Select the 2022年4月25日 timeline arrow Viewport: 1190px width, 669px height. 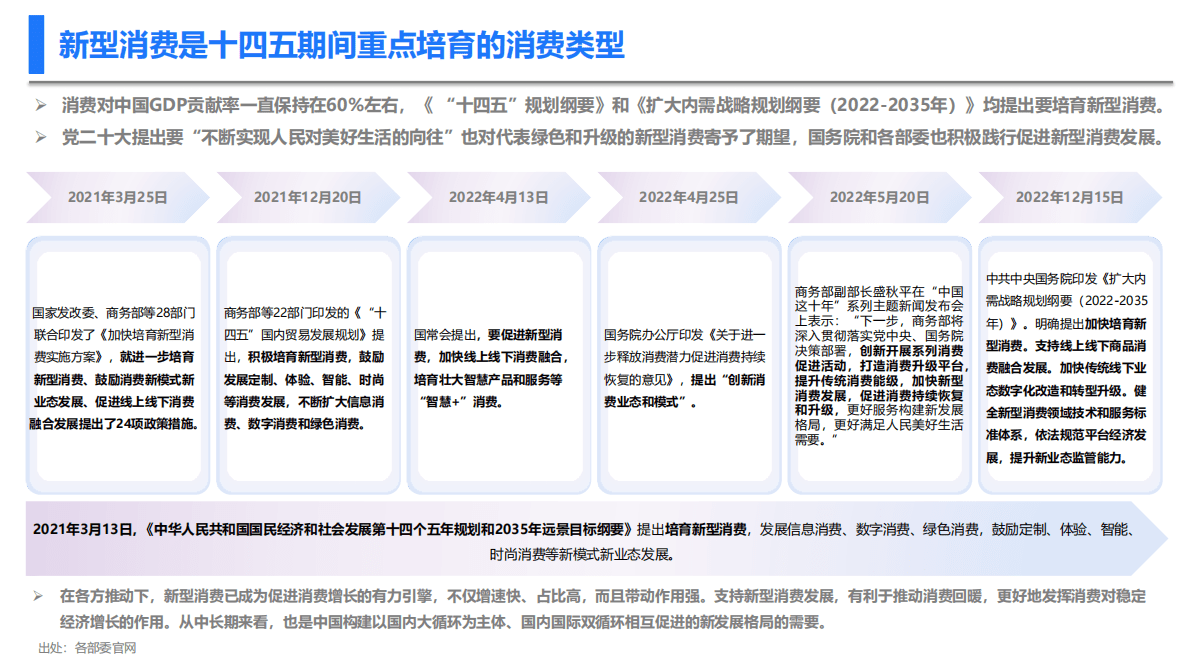(690, 197)
